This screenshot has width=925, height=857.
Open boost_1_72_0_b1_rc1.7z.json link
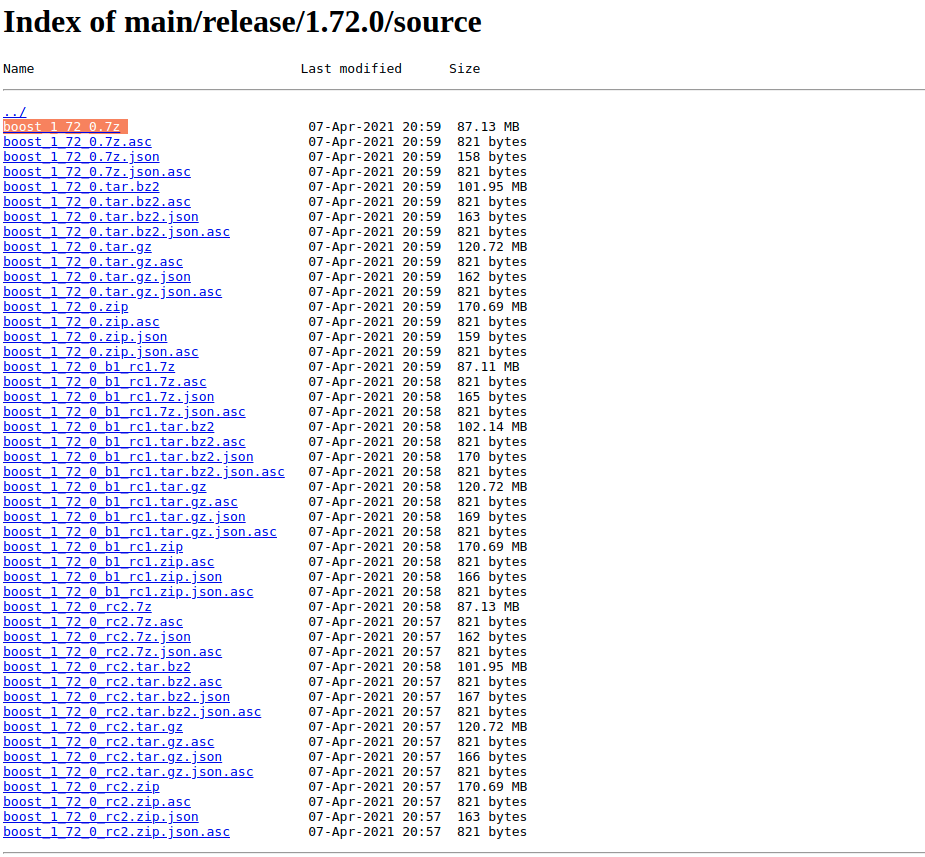point(109,397)
